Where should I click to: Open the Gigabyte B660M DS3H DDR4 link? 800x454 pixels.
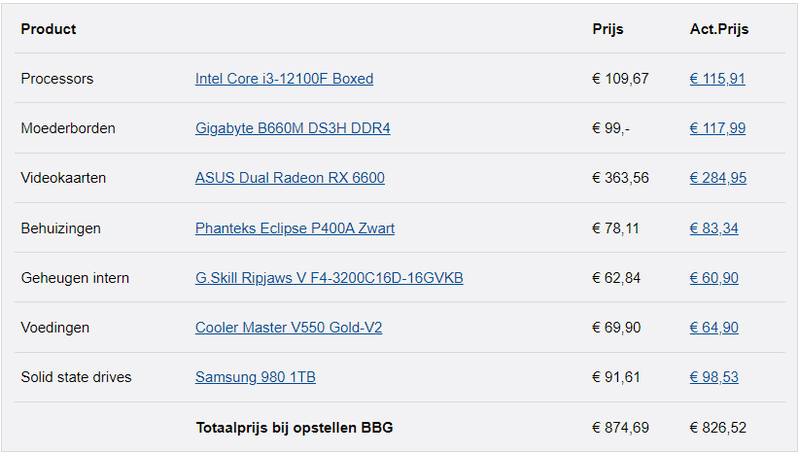(292, 129)
